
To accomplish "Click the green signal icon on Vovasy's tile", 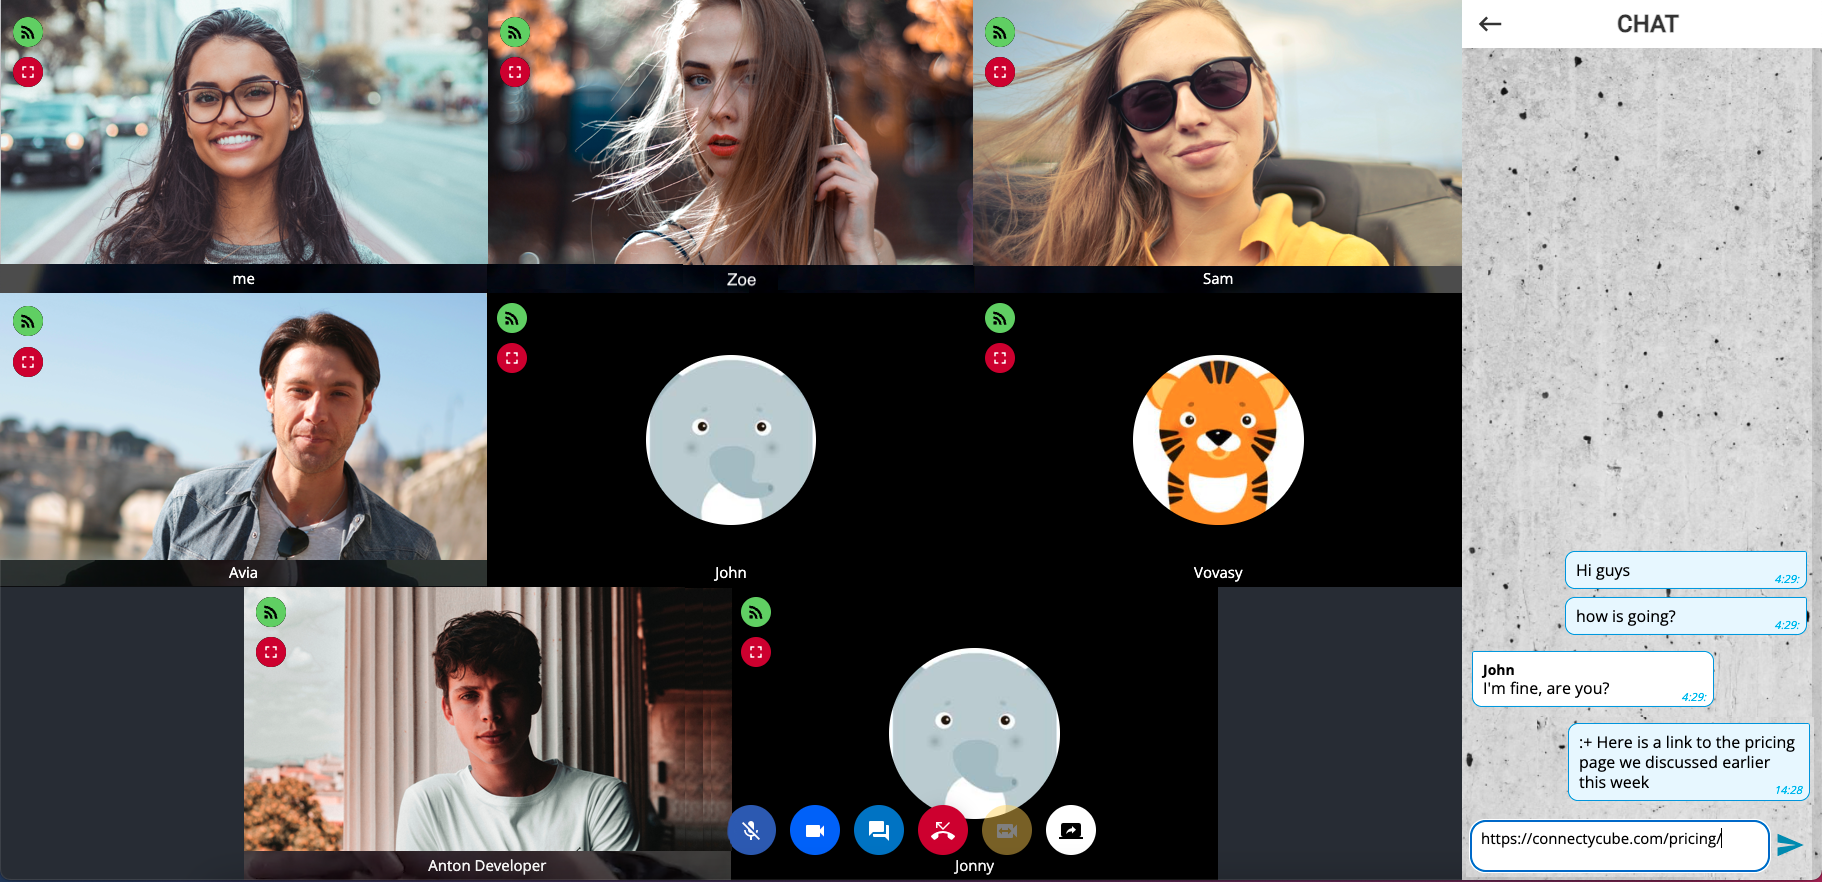I will (1000, 318).
